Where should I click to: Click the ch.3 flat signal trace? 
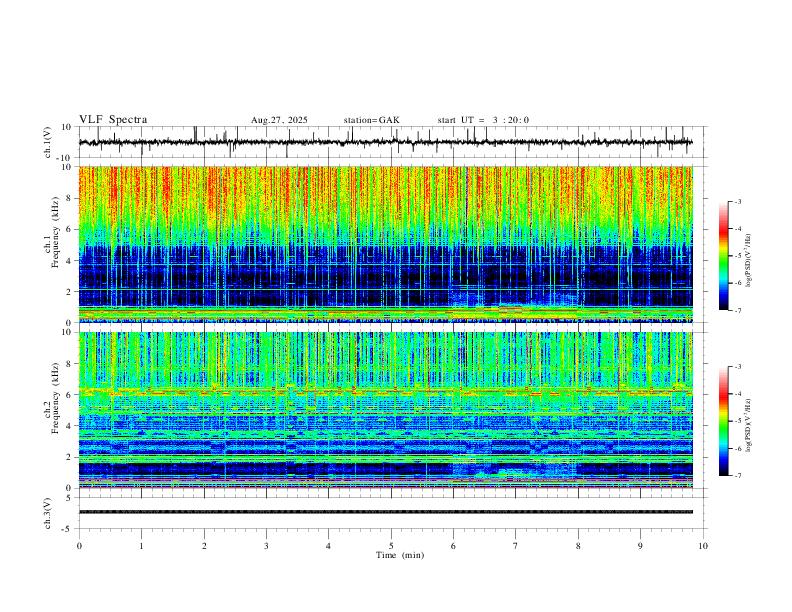coord(386,512)
